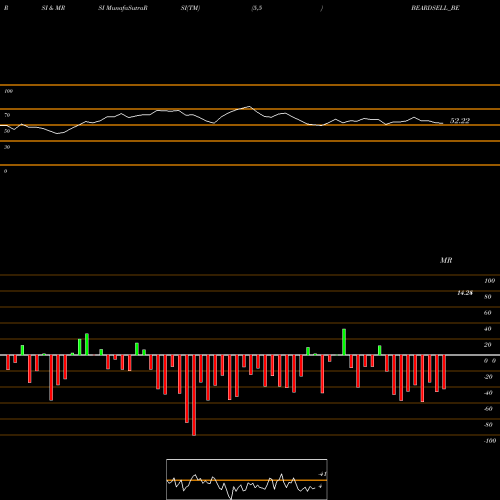The height and width of the screenshot is (500, 500).
Task: Click the tallest green MR bar near 40
Action: click(344, 342)
